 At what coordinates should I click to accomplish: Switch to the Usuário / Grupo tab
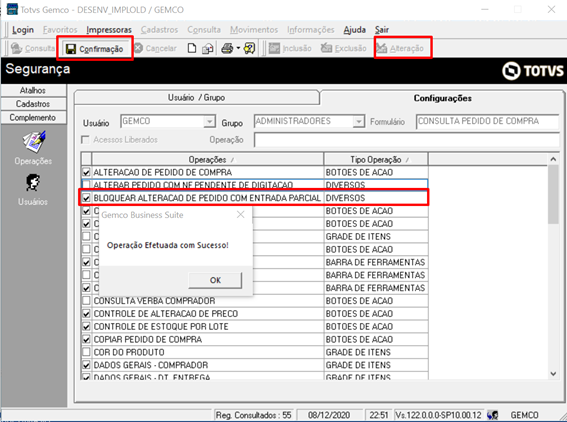click(x=196, y=98)
